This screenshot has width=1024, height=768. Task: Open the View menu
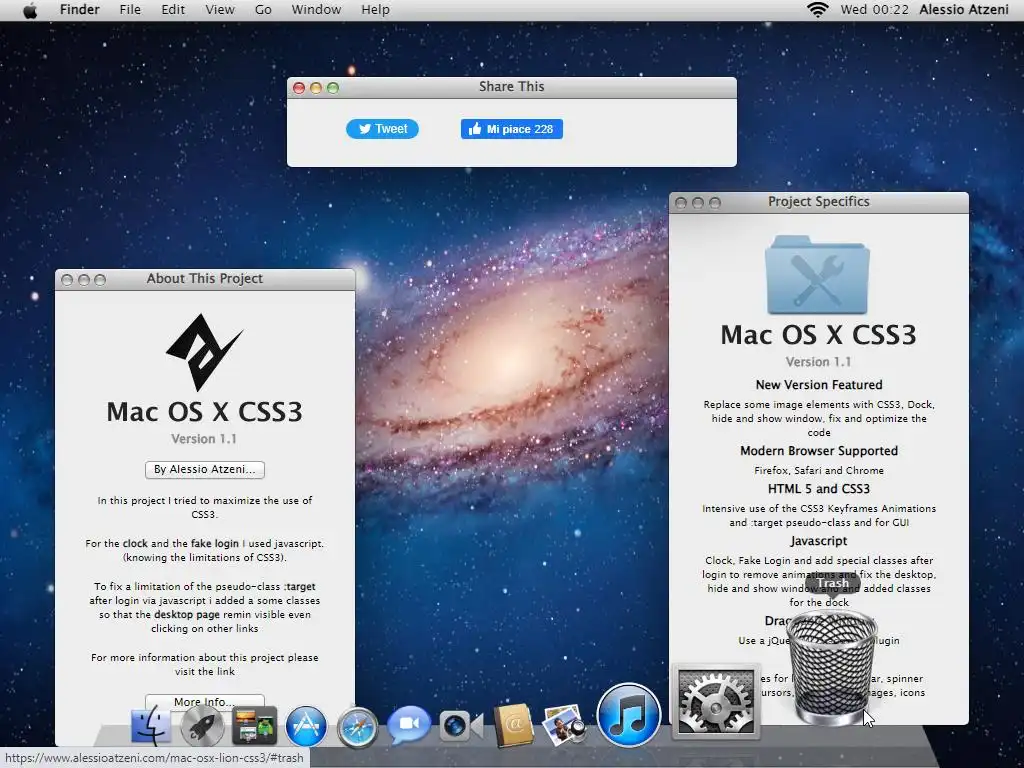click(220, 10)
